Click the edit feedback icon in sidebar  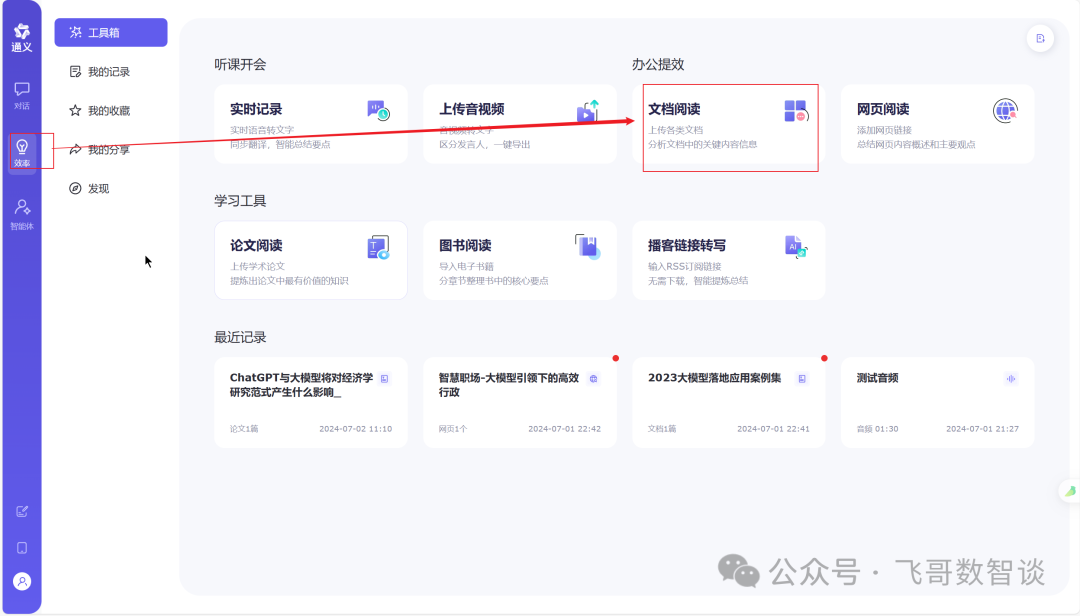pyautogui.click(x=22, y=511)
